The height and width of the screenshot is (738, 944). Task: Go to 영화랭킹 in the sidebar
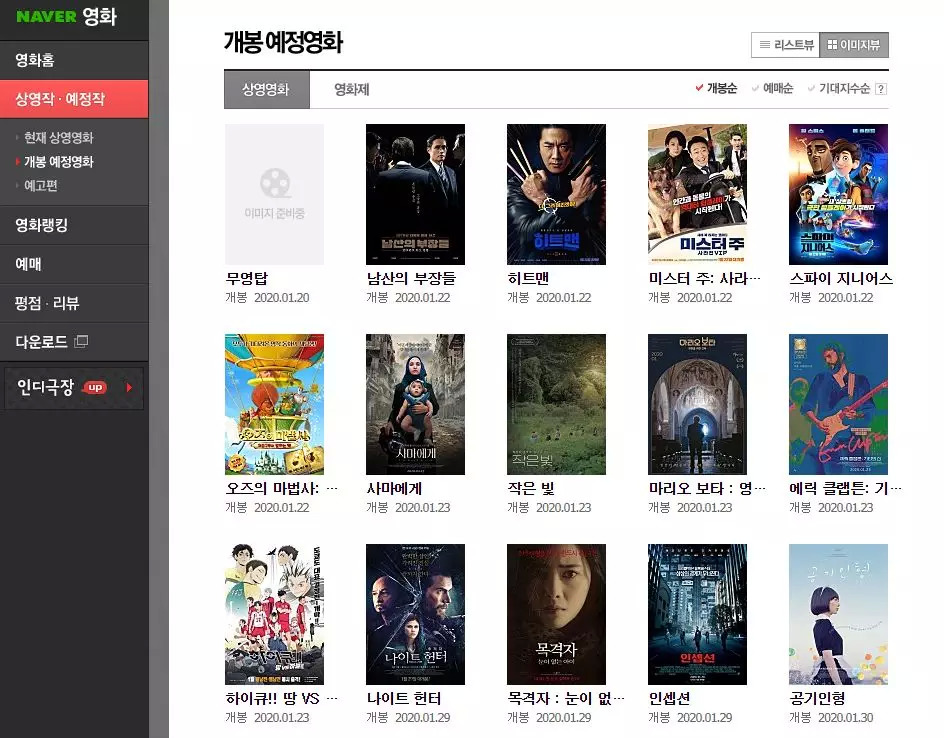tap(74, 225)
